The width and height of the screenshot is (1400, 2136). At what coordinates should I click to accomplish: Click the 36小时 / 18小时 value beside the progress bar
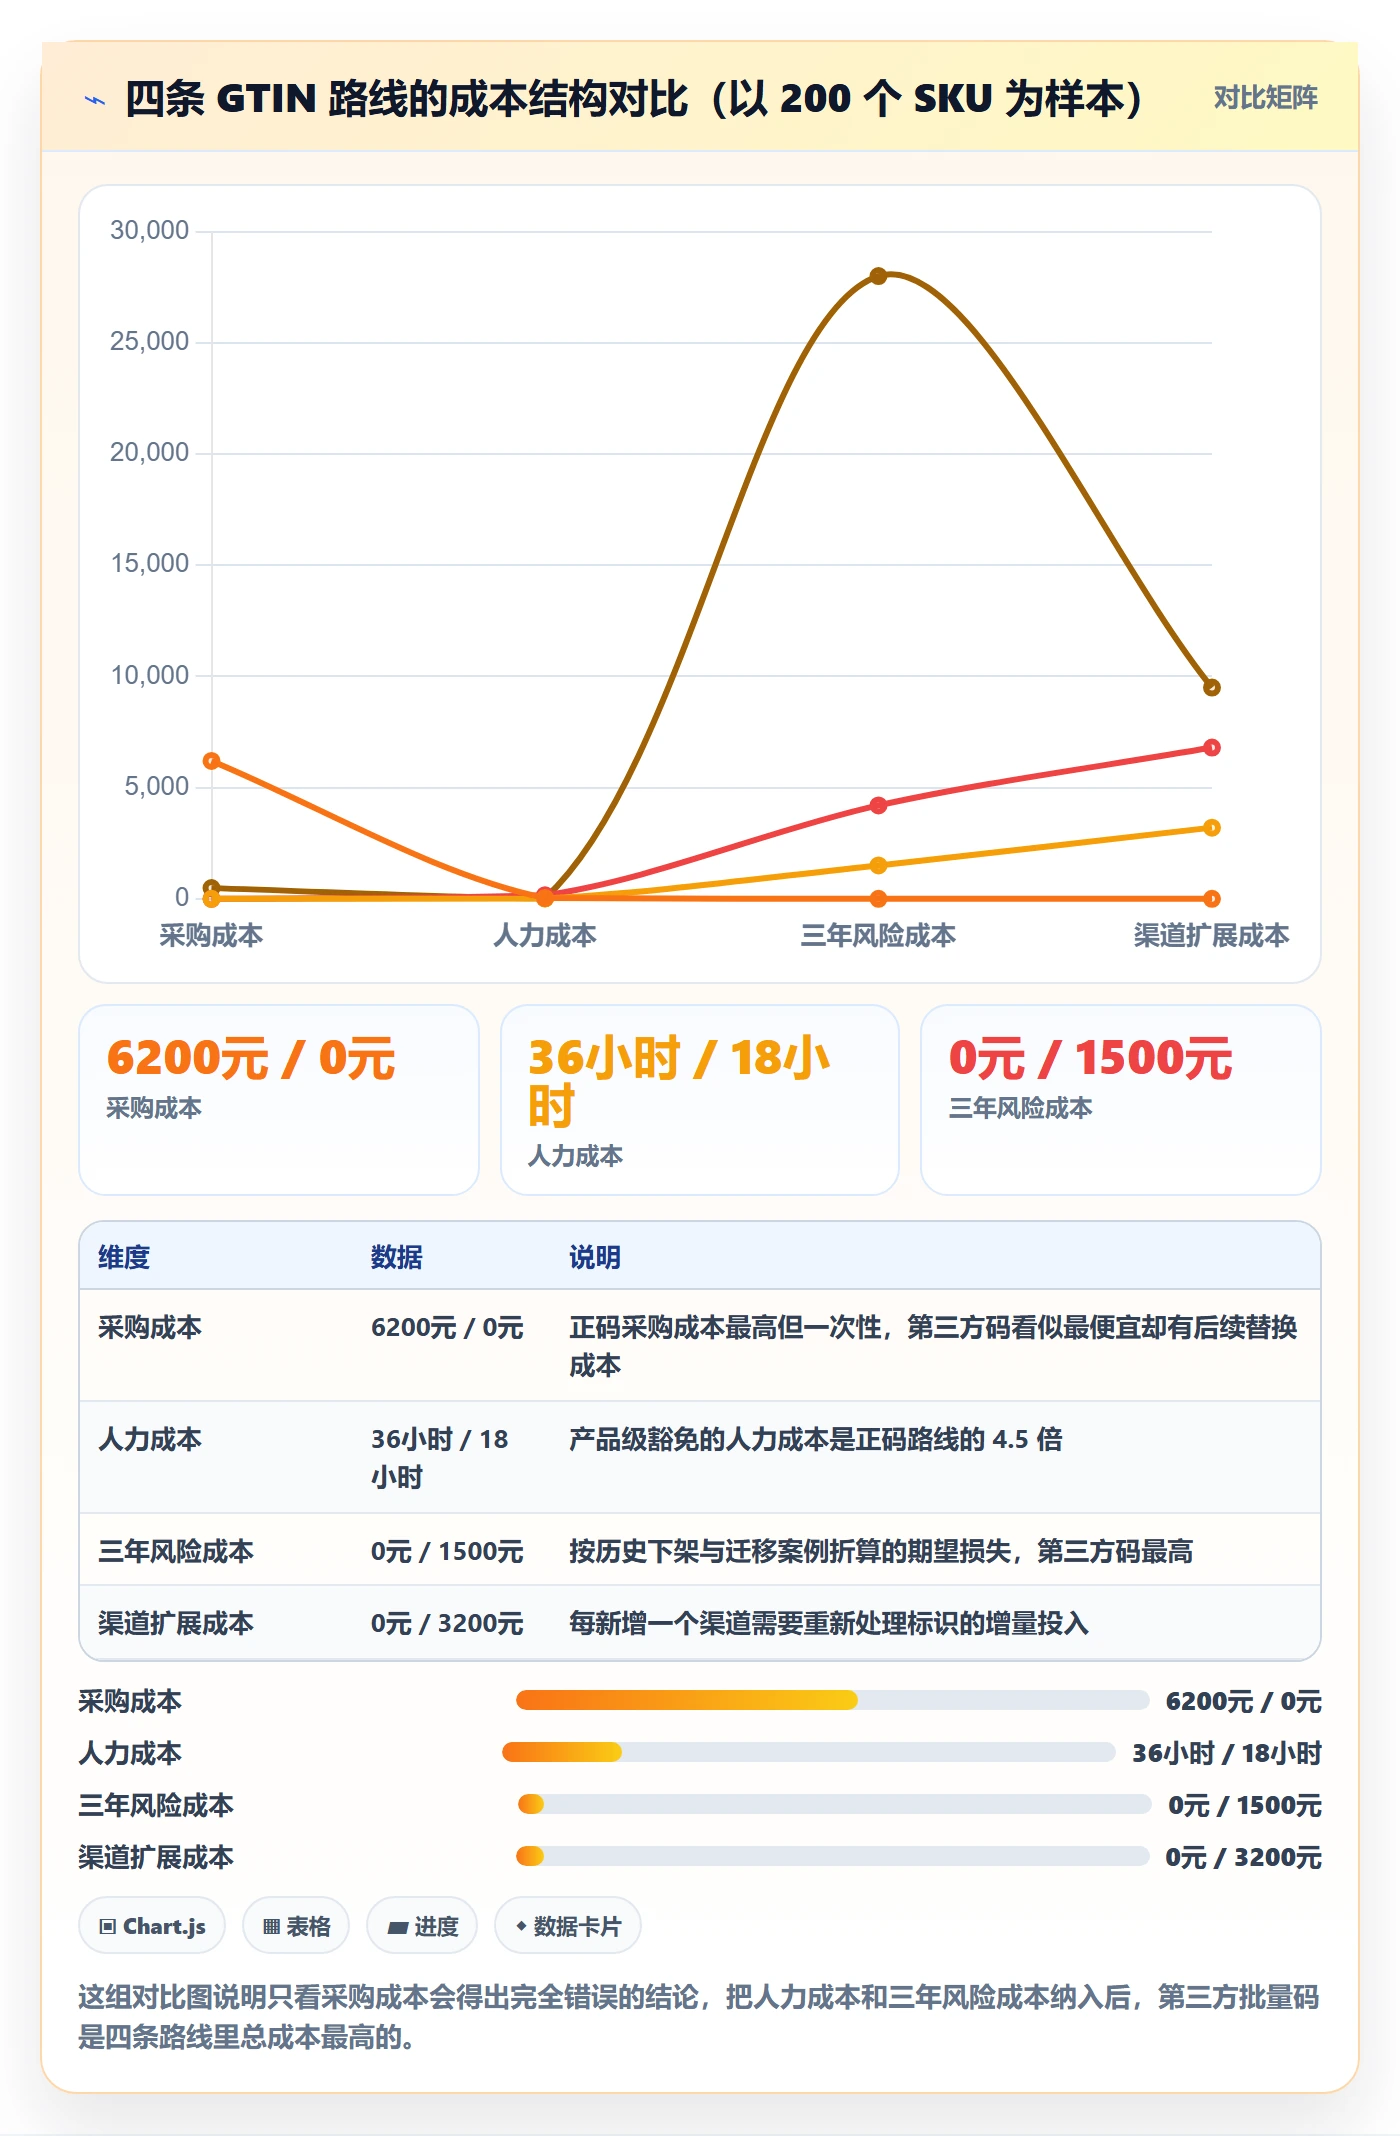[x=1227, y=1753]
